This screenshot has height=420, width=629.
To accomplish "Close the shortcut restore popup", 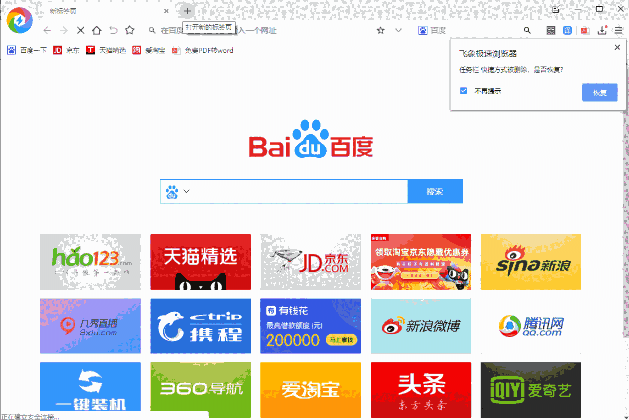I will (x=617, y=47).
